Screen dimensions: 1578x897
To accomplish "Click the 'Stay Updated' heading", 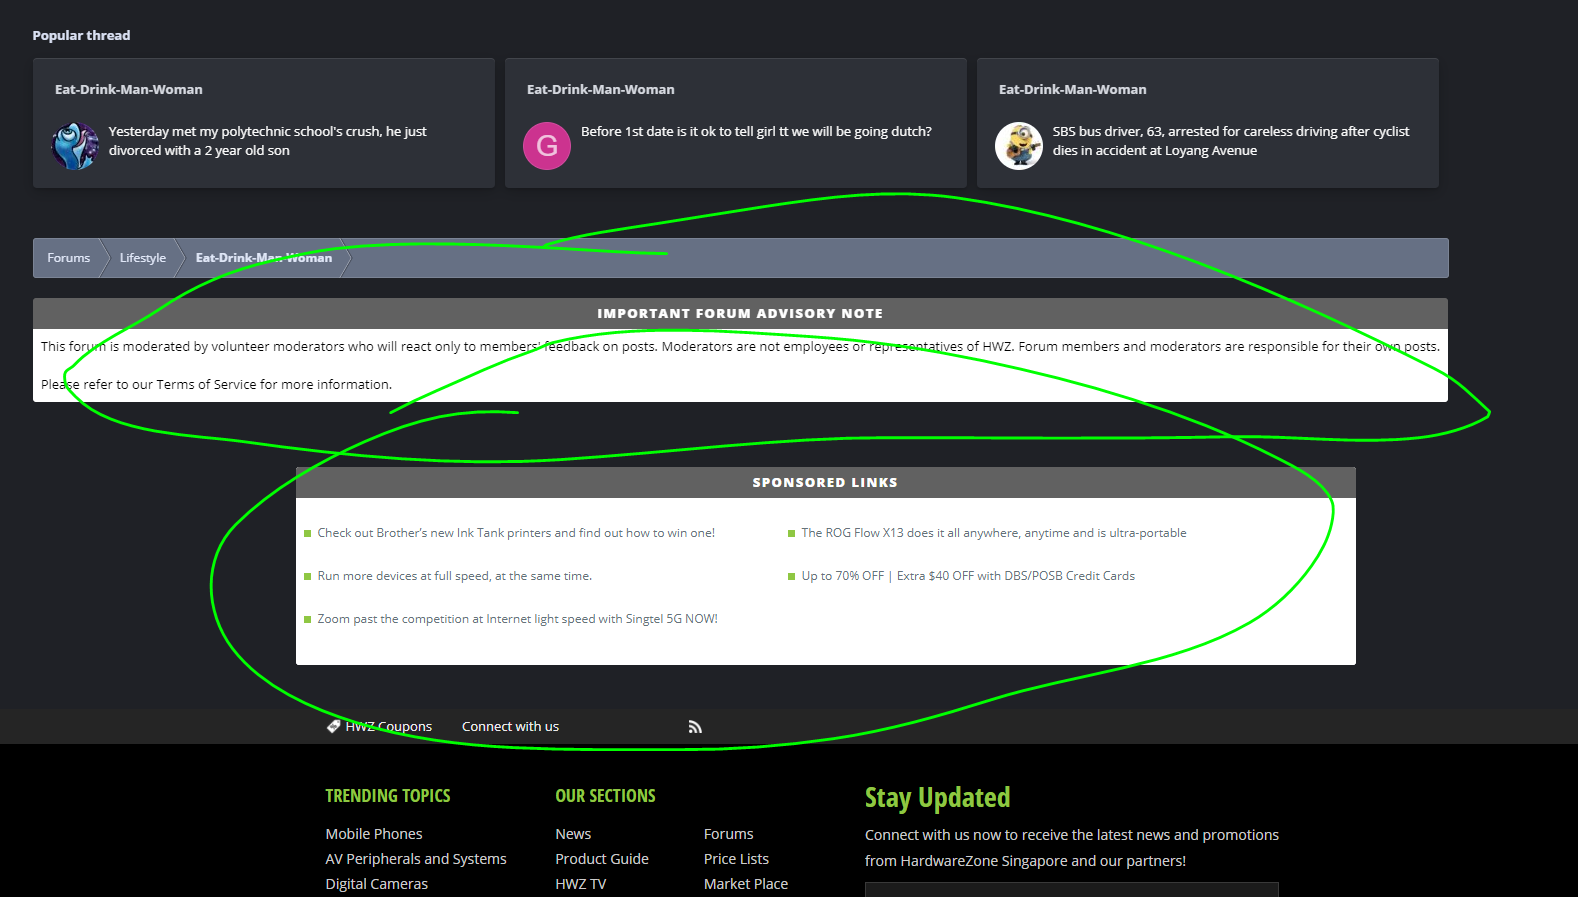I will tap(938, 798).
